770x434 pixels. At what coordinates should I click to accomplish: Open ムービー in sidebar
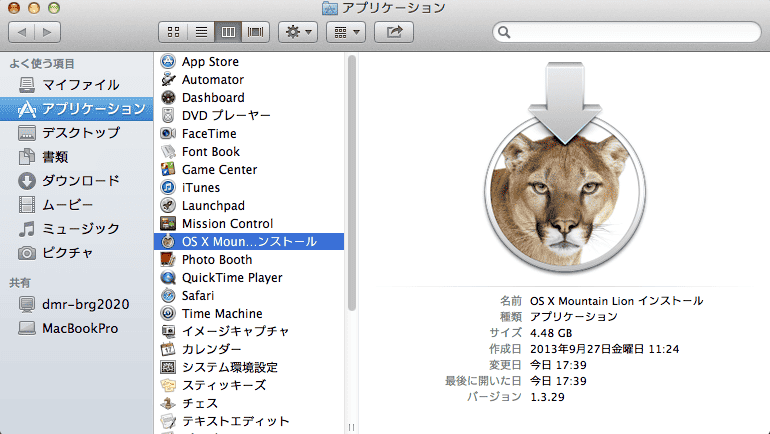[x=77, y=205]
